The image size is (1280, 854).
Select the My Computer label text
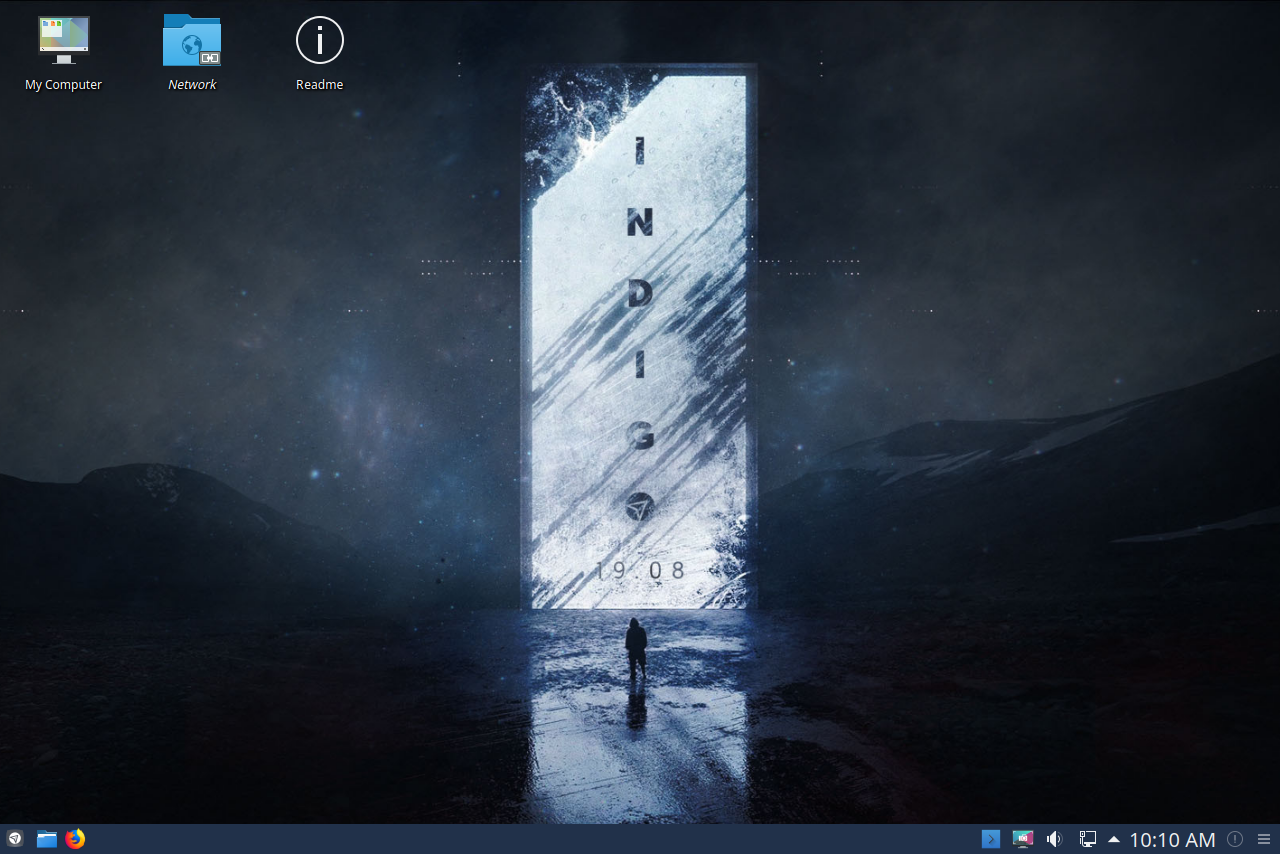63,84
